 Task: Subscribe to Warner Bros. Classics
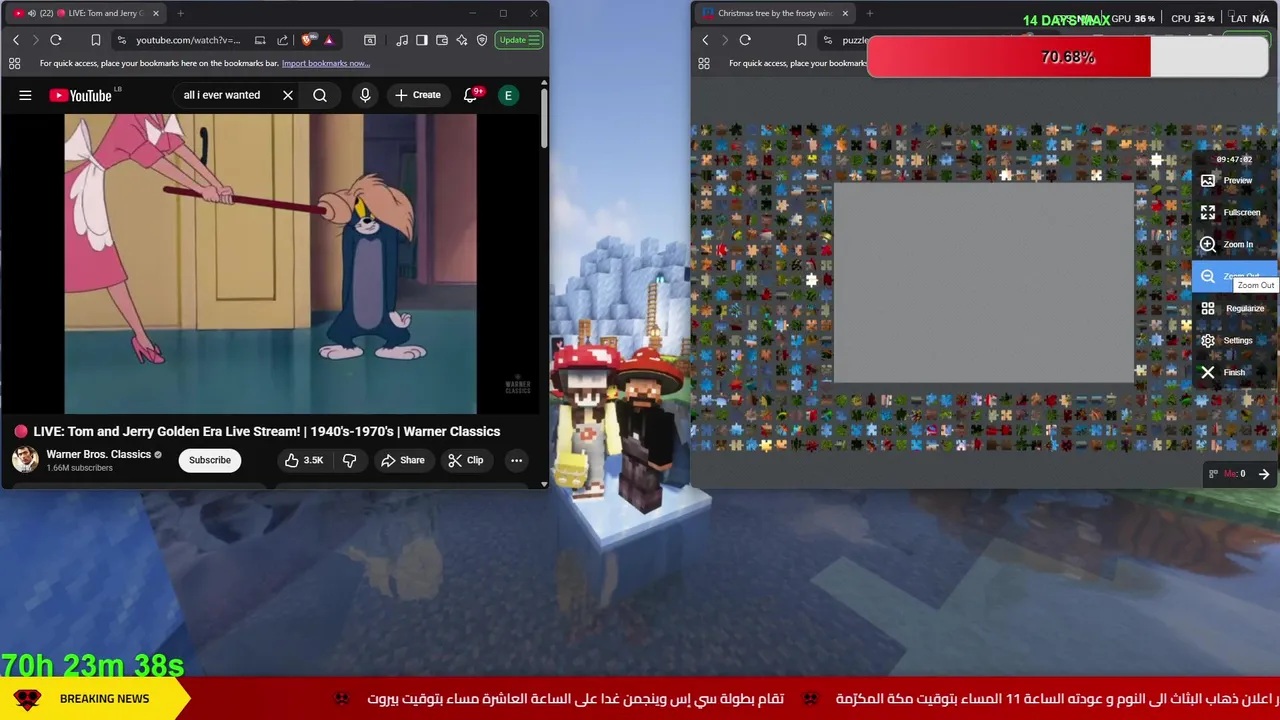point(210,460)
